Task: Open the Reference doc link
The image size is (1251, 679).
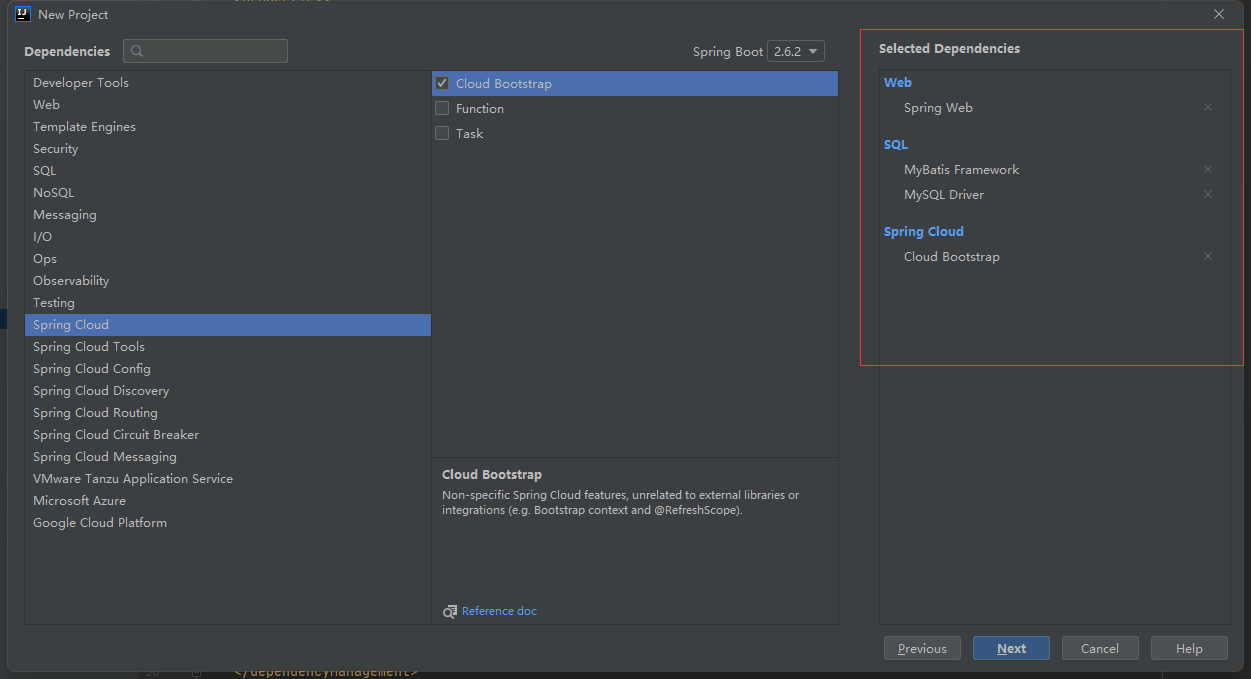Action: pyautogui.click(x=499, y=611)
